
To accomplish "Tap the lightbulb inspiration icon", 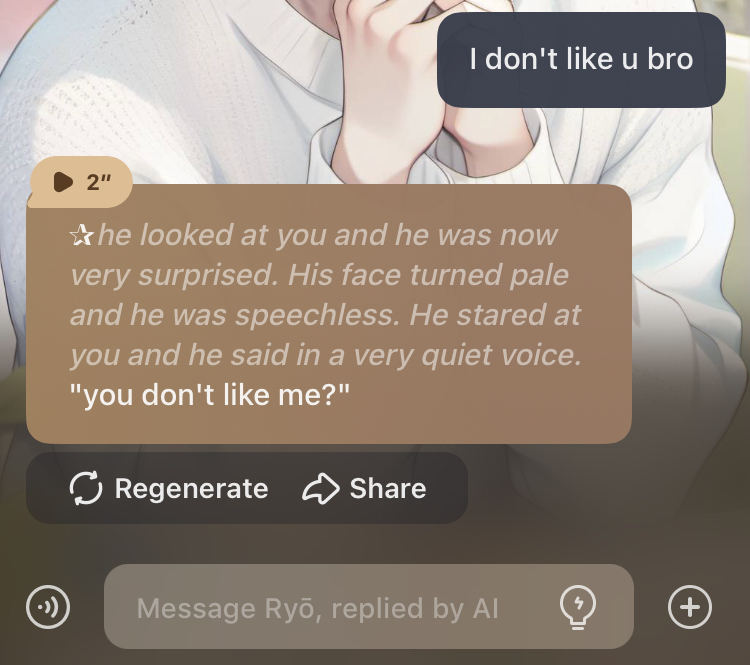I will (x=578, y=607).
